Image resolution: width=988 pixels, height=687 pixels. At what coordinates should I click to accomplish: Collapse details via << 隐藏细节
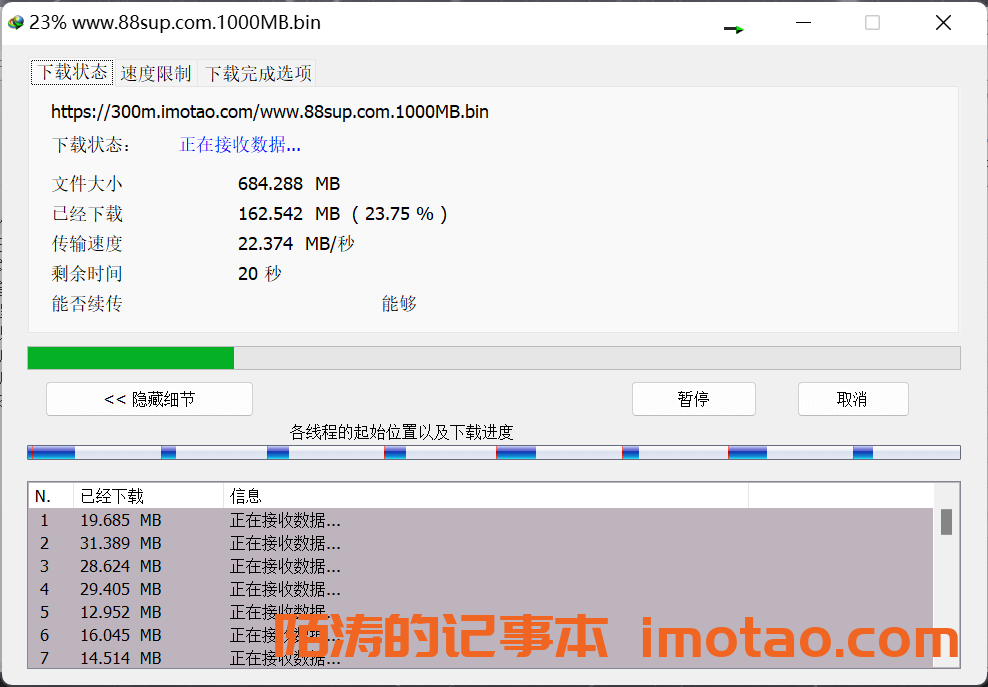[x=149, y=399]
